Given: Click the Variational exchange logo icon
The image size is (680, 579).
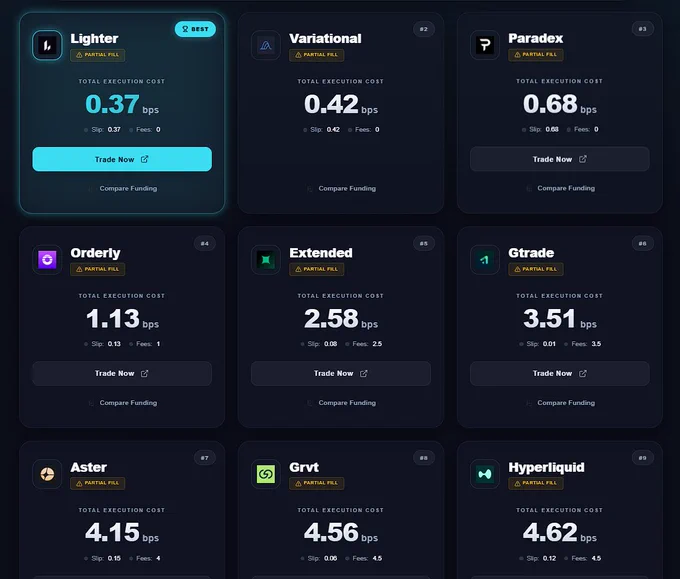Looking at the screenshot, I should (x=266, y=45).
